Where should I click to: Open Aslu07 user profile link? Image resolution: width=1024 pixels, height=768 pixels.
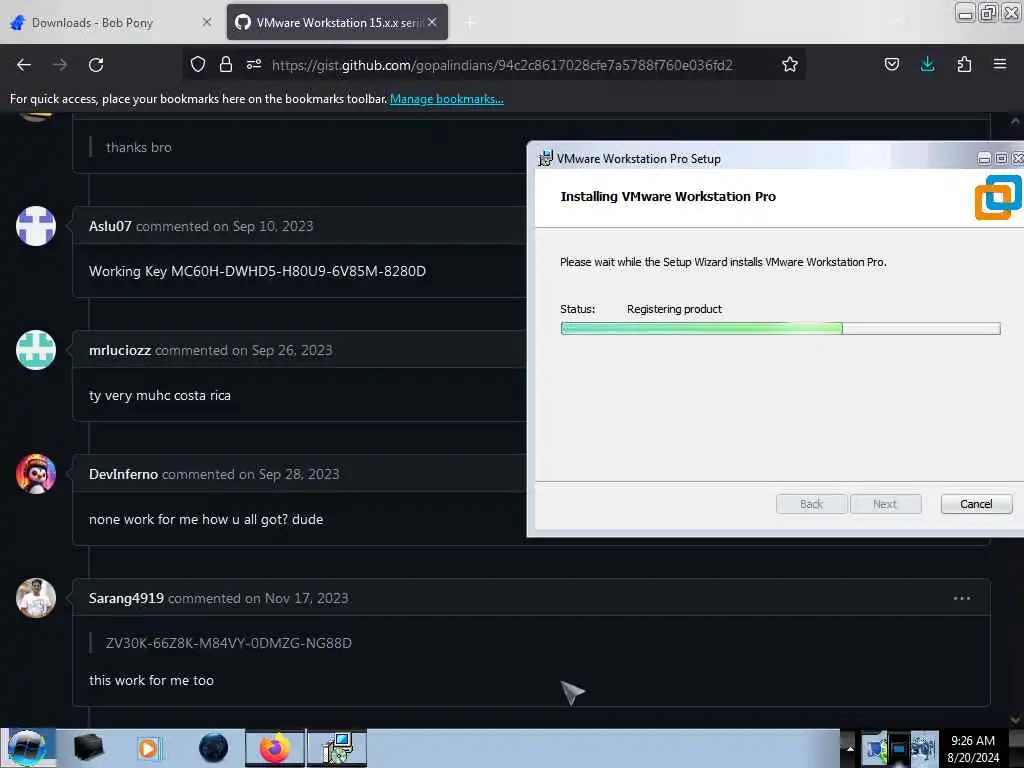[110, 226]
